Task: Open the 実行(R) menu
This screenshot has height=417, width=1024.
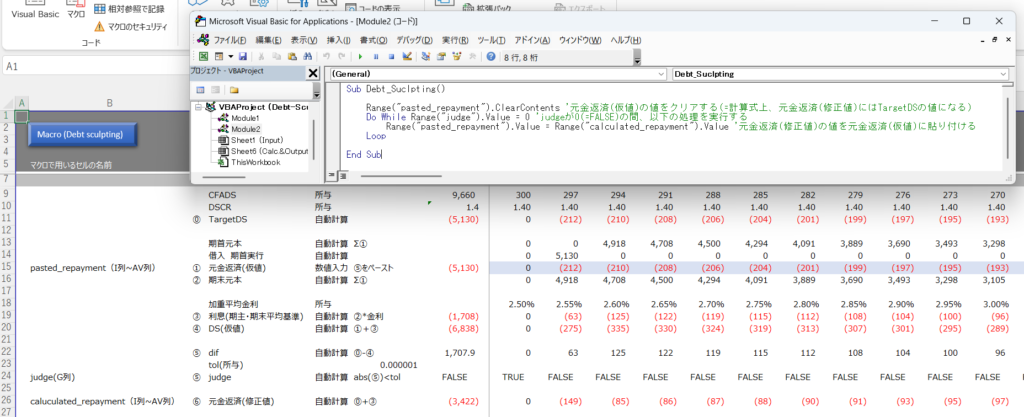Action: point(455,39)
